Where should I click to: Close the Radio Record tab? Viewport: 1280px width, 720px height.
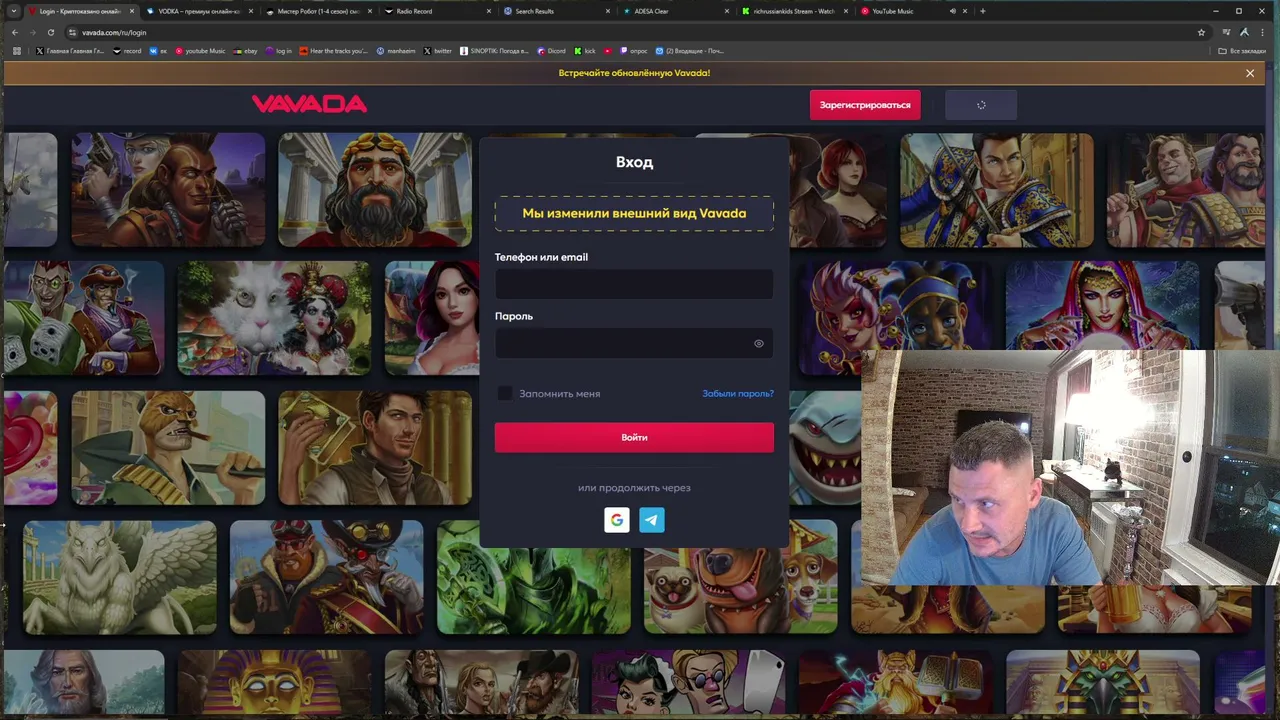(x=489, y=11)
